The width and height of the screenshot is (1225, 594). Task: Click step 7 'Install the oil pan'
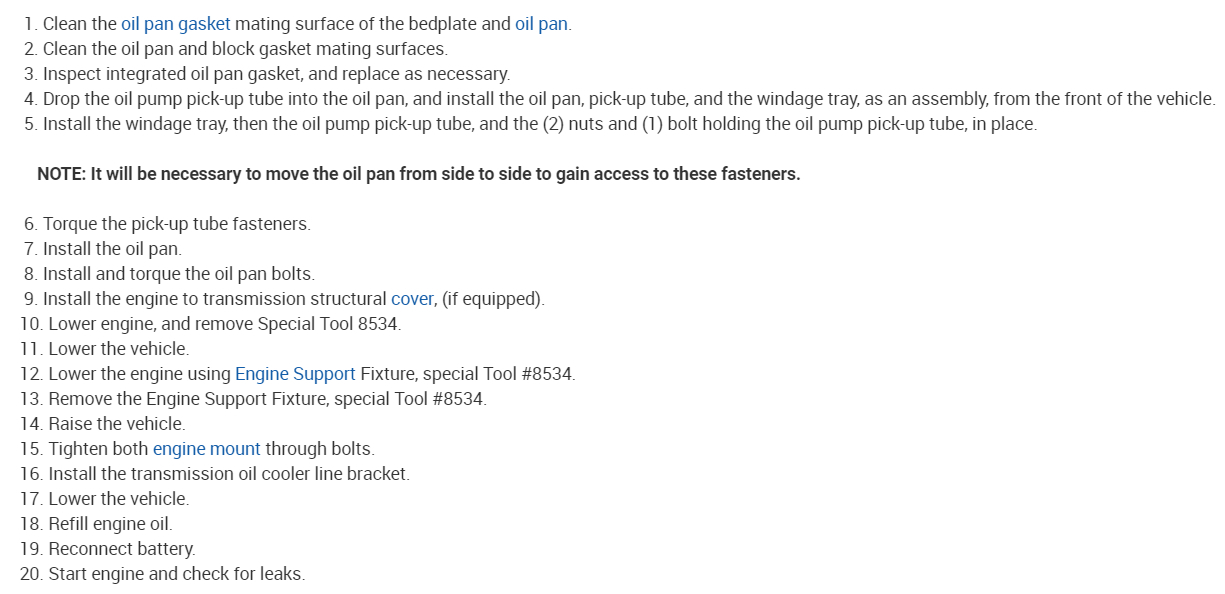112,249
